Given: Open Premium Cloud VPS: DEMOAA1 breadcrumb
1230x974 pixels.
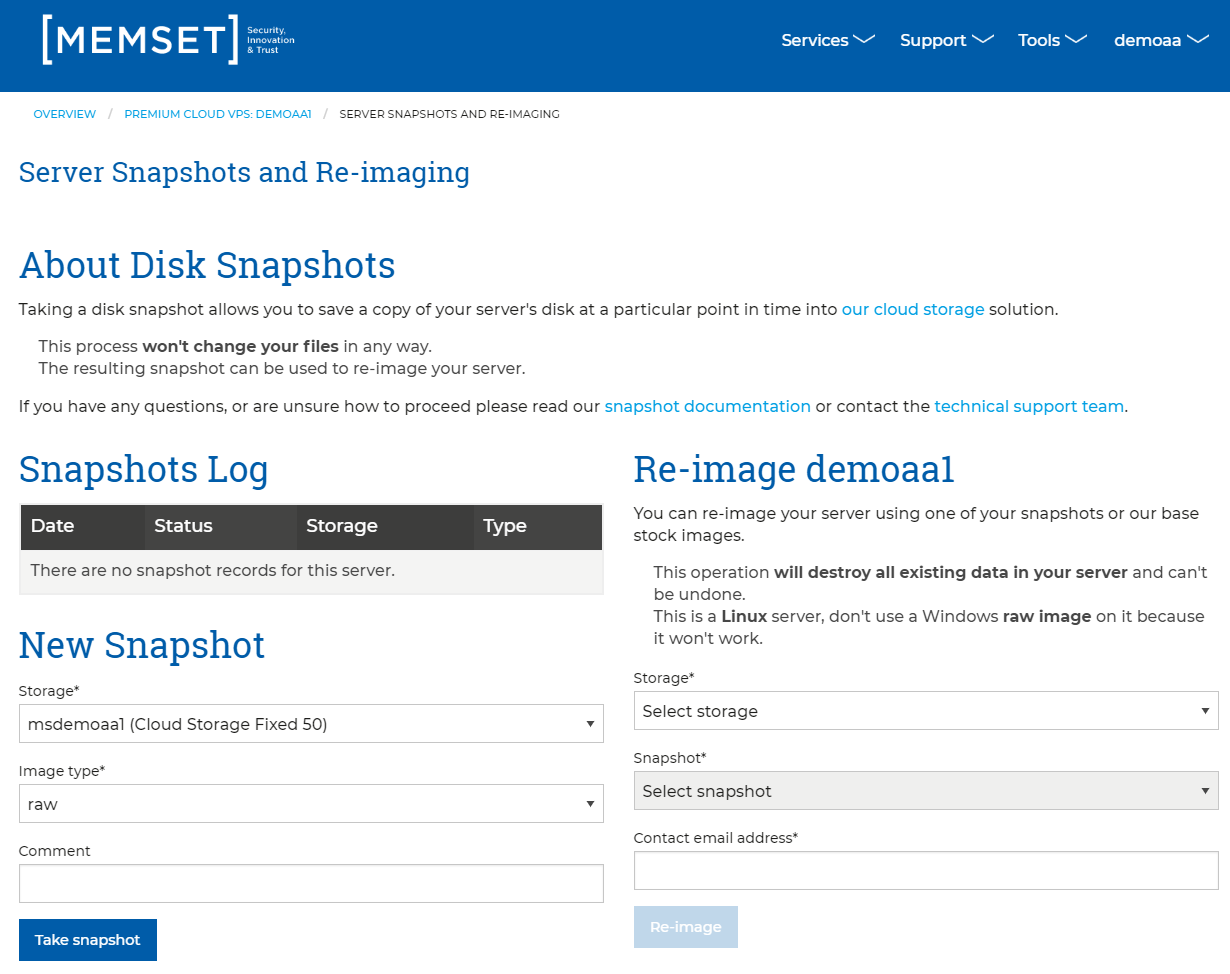Looking at the screenshot, I should [x=218, y=114].
